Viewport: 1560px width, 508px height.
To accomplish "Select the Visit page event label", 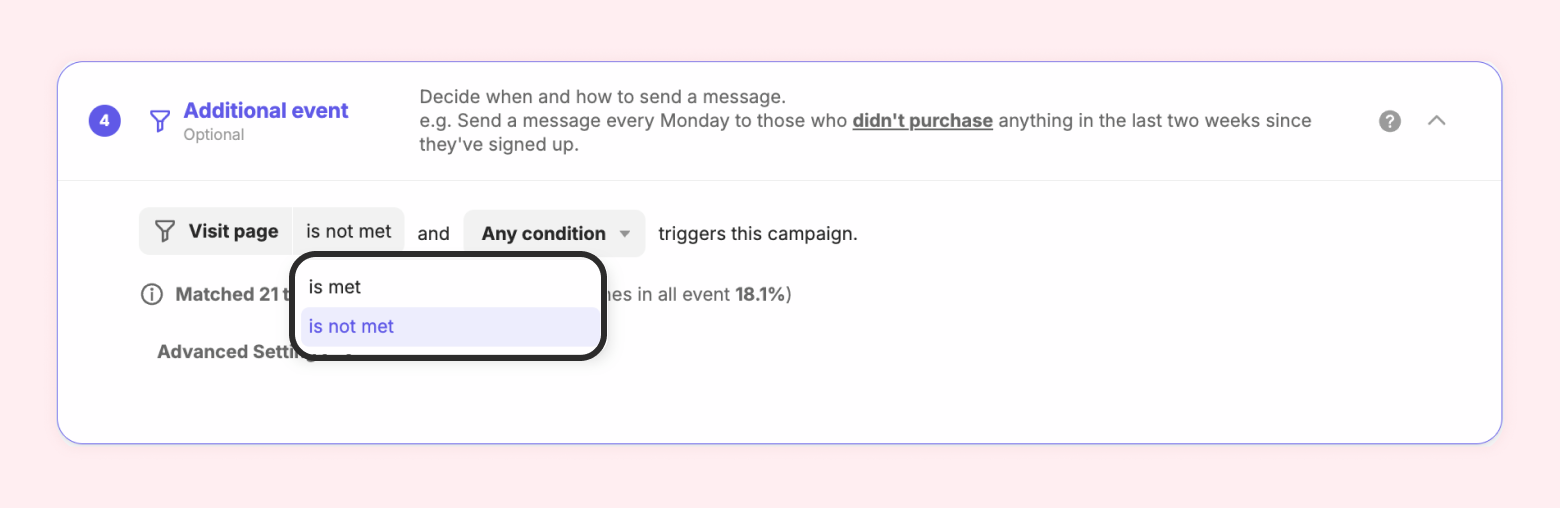I will point(233,232).
